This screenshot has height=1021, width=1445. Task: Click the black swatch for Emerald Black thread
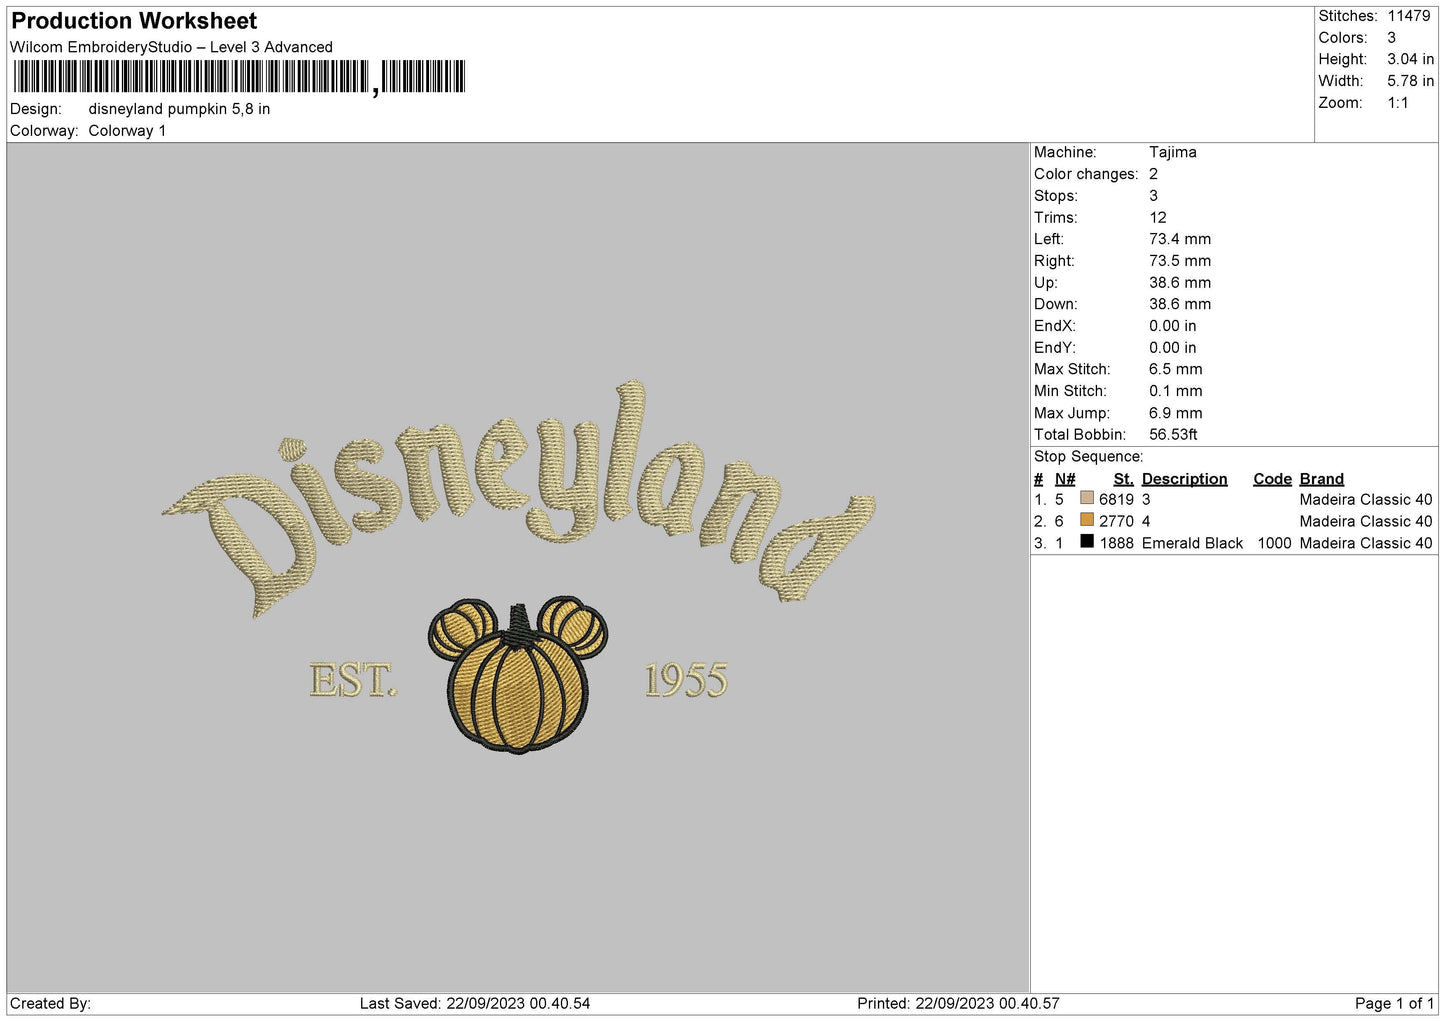point(1087,542)
